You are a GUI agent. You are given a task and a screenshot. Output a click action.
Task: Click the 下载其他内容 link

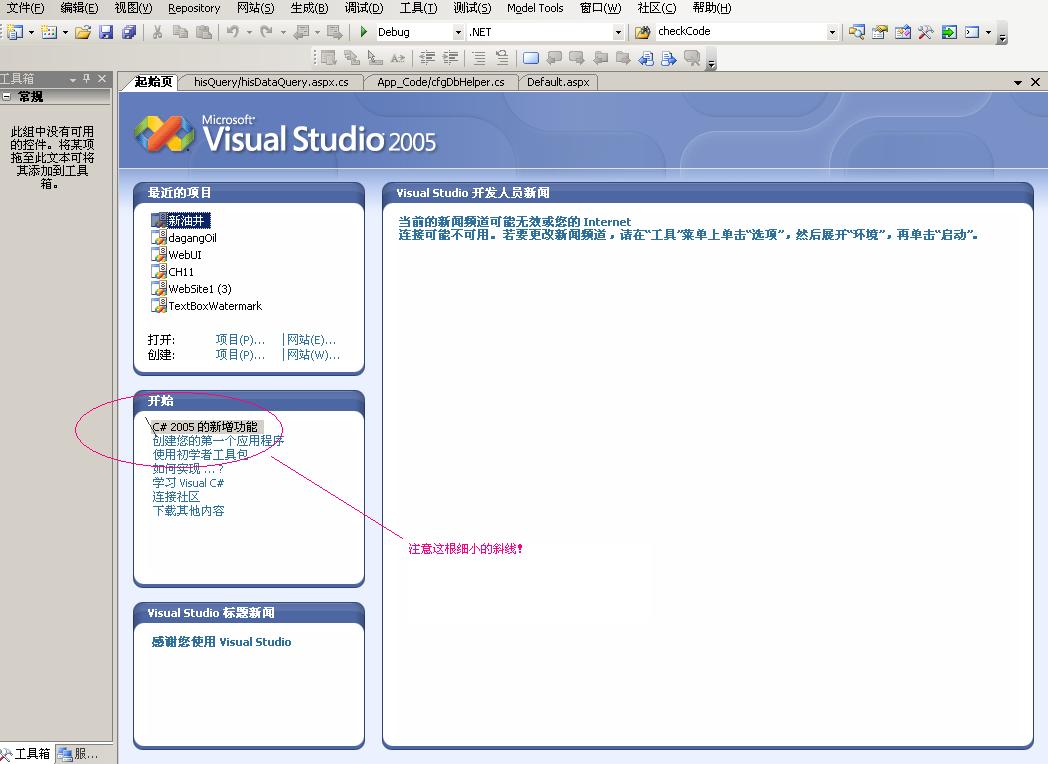pyautogui.click(x=188, y=511)
